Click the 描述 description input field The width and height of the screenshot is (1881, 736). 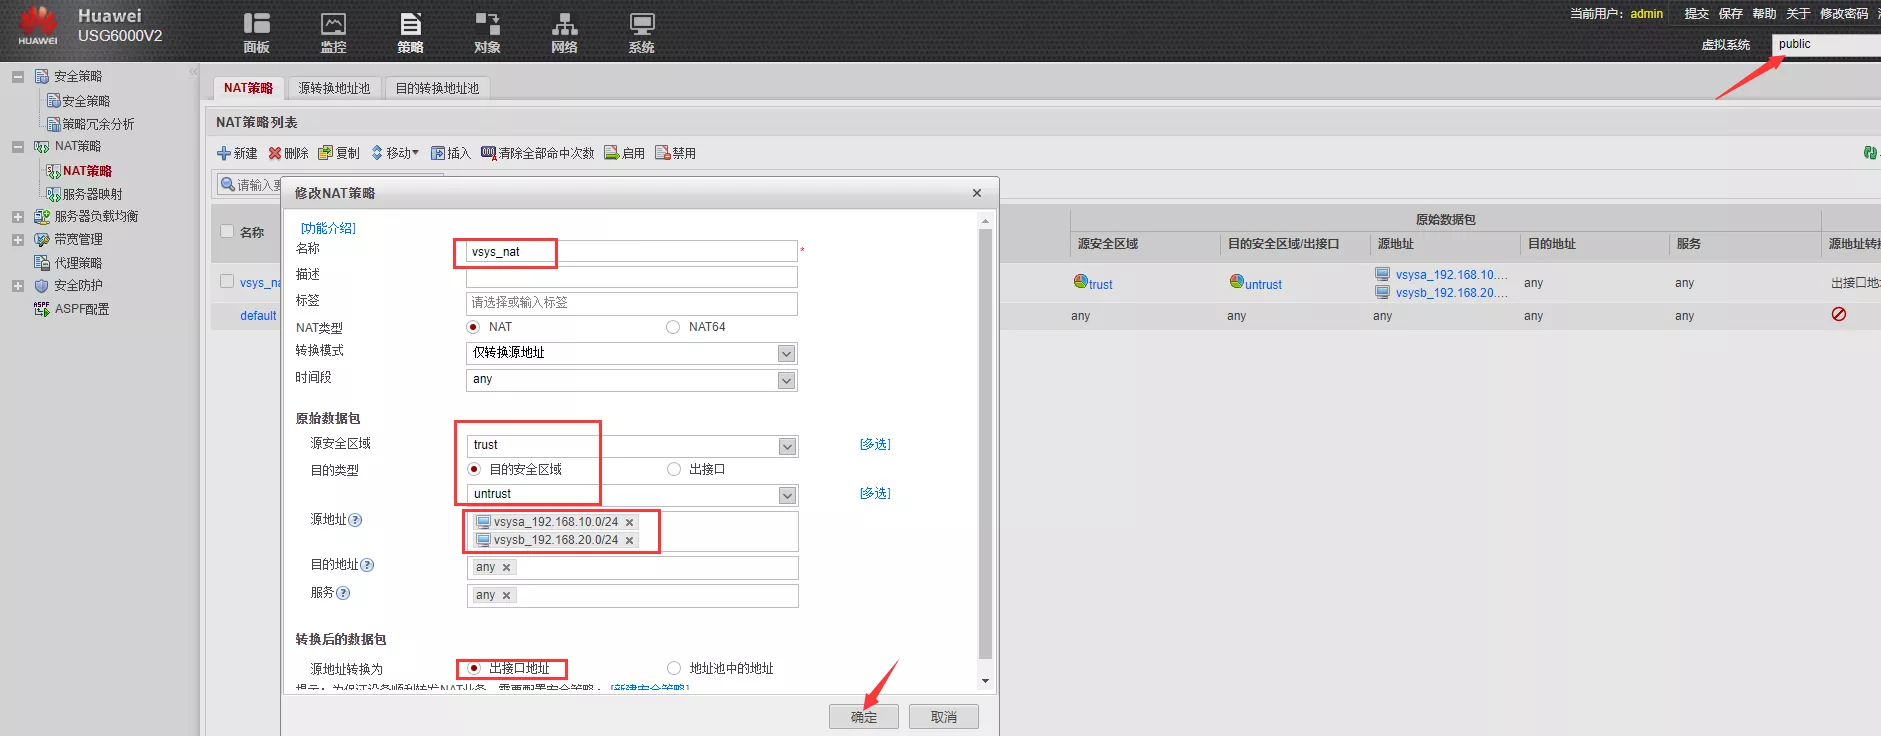(631, 276)
